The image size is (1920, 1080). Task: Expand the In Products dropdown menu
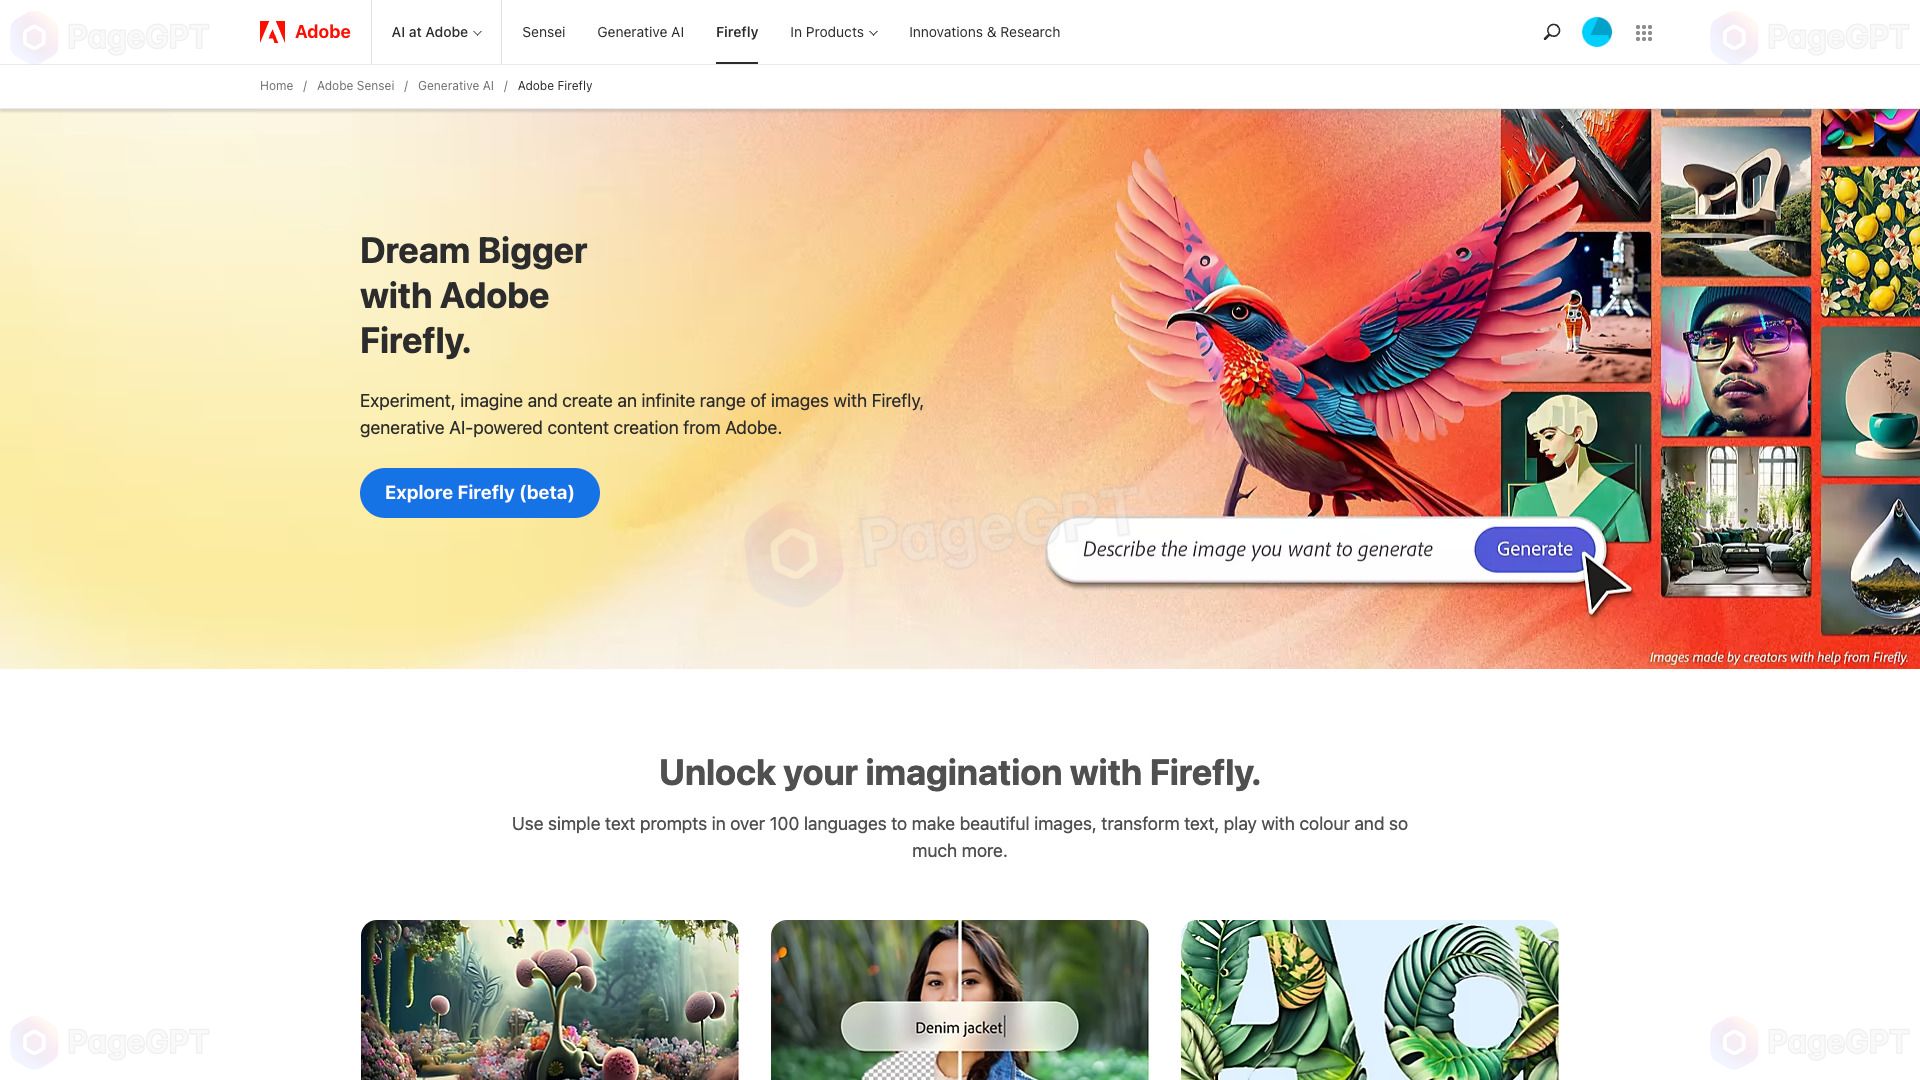coord(833,32)
